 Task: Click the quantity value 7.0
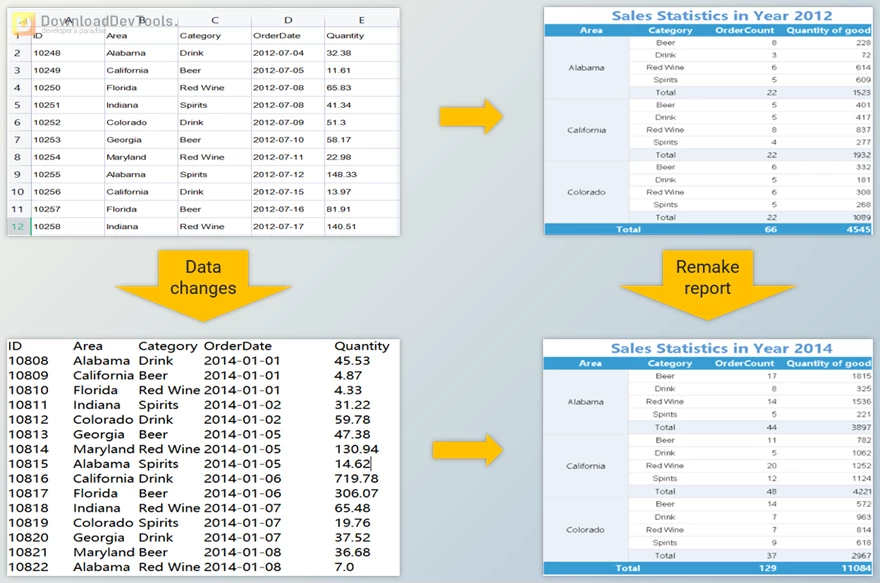[x=344, y=567]
